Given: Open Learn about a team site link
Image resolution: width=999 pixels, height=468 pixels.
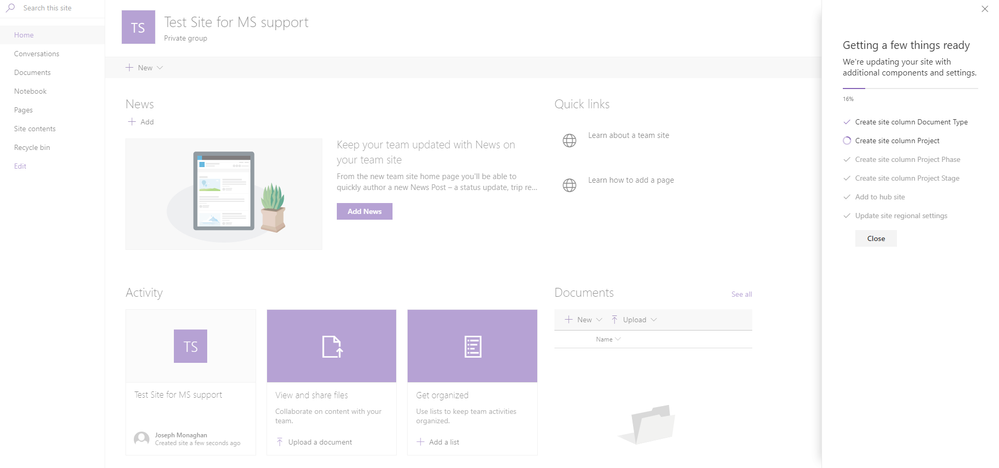Looking at the screenshot, I should (628, 135).
